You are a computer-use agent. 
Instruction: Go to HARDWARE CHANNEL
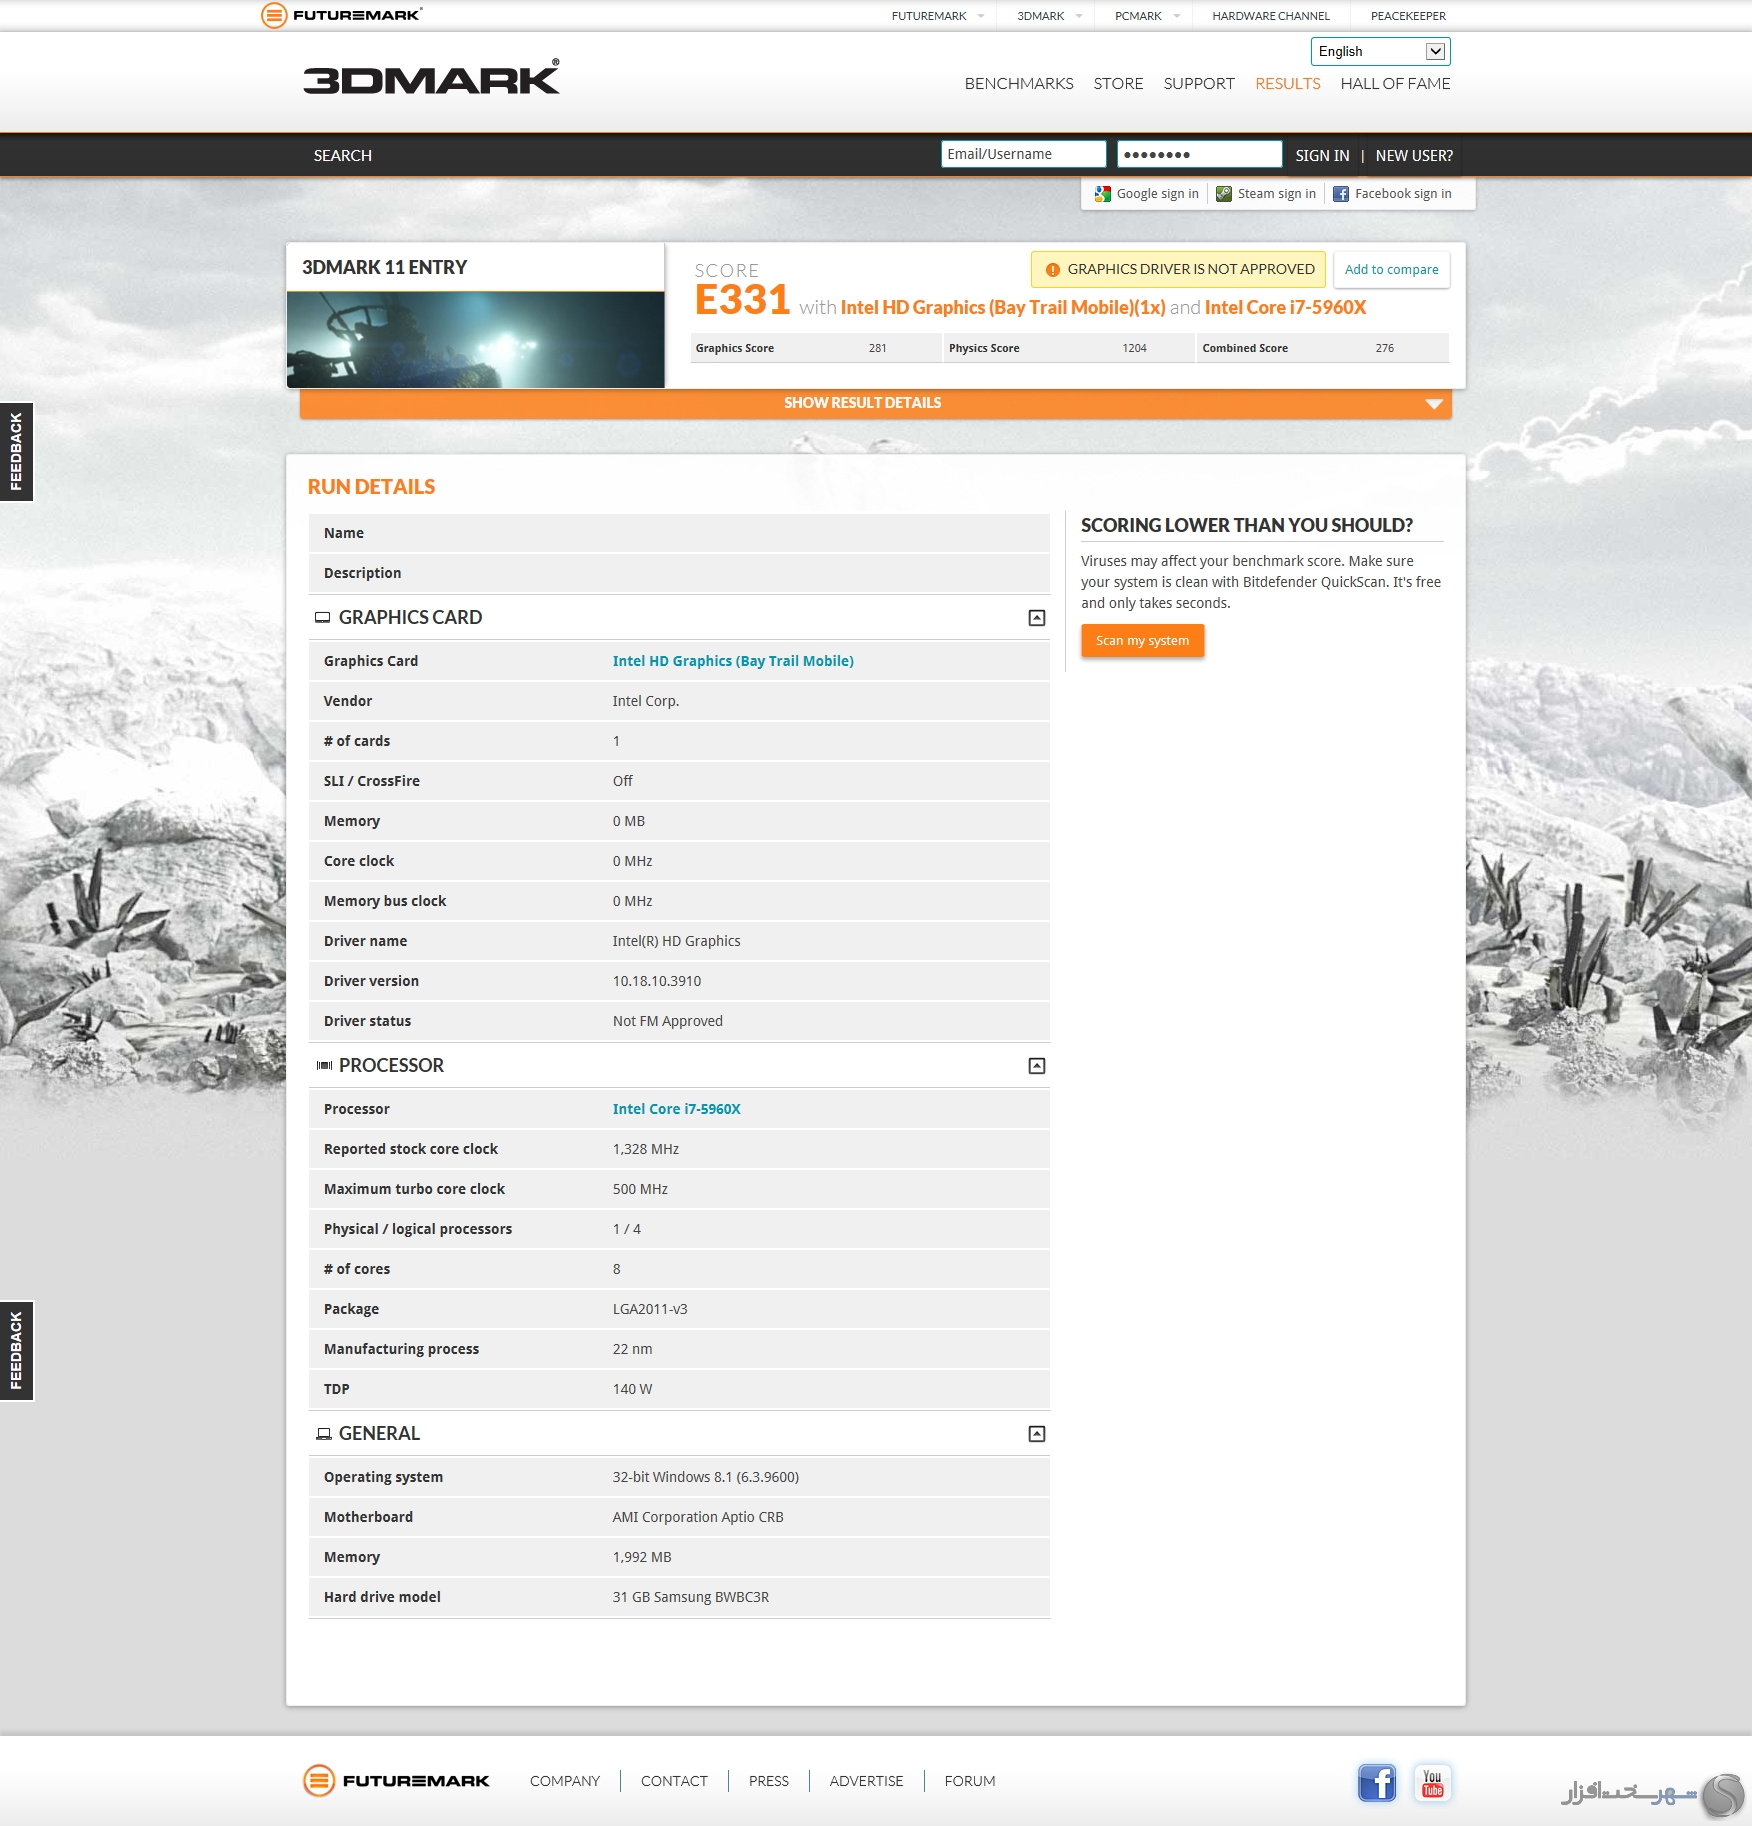point(1271,16)
